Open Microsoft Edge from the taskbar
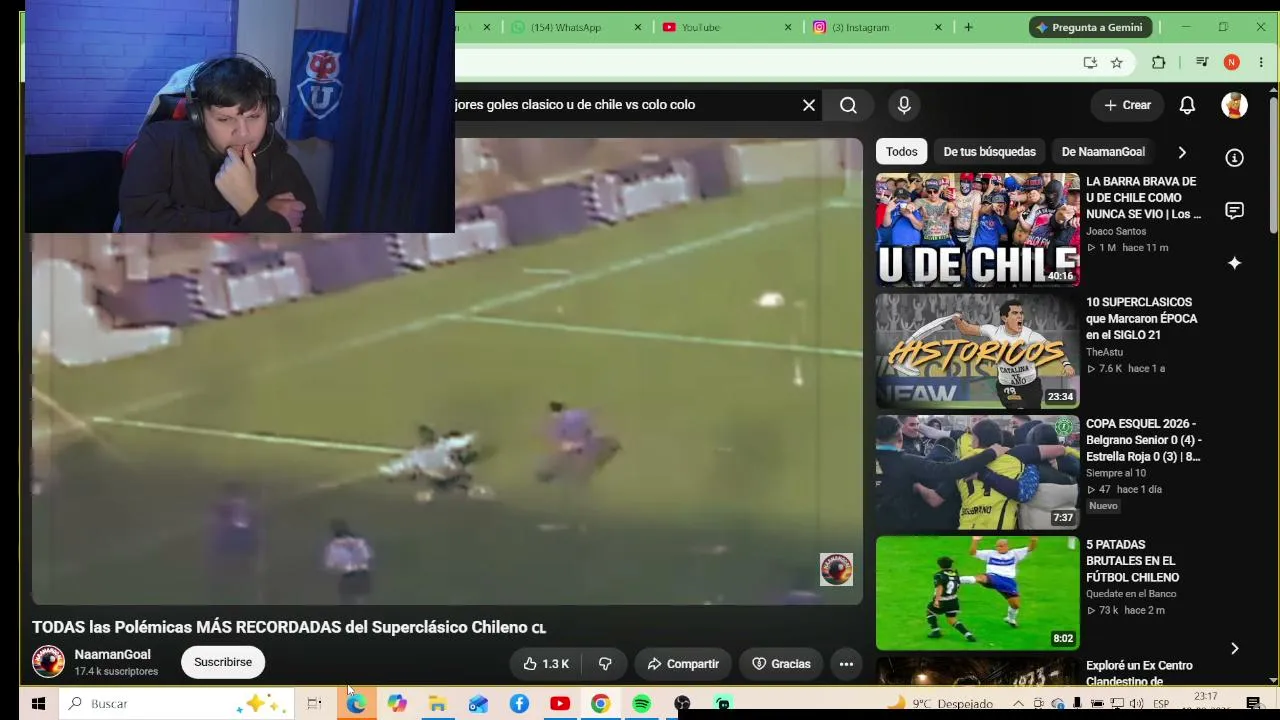1280x720 pixels. (x=356, y=704)
